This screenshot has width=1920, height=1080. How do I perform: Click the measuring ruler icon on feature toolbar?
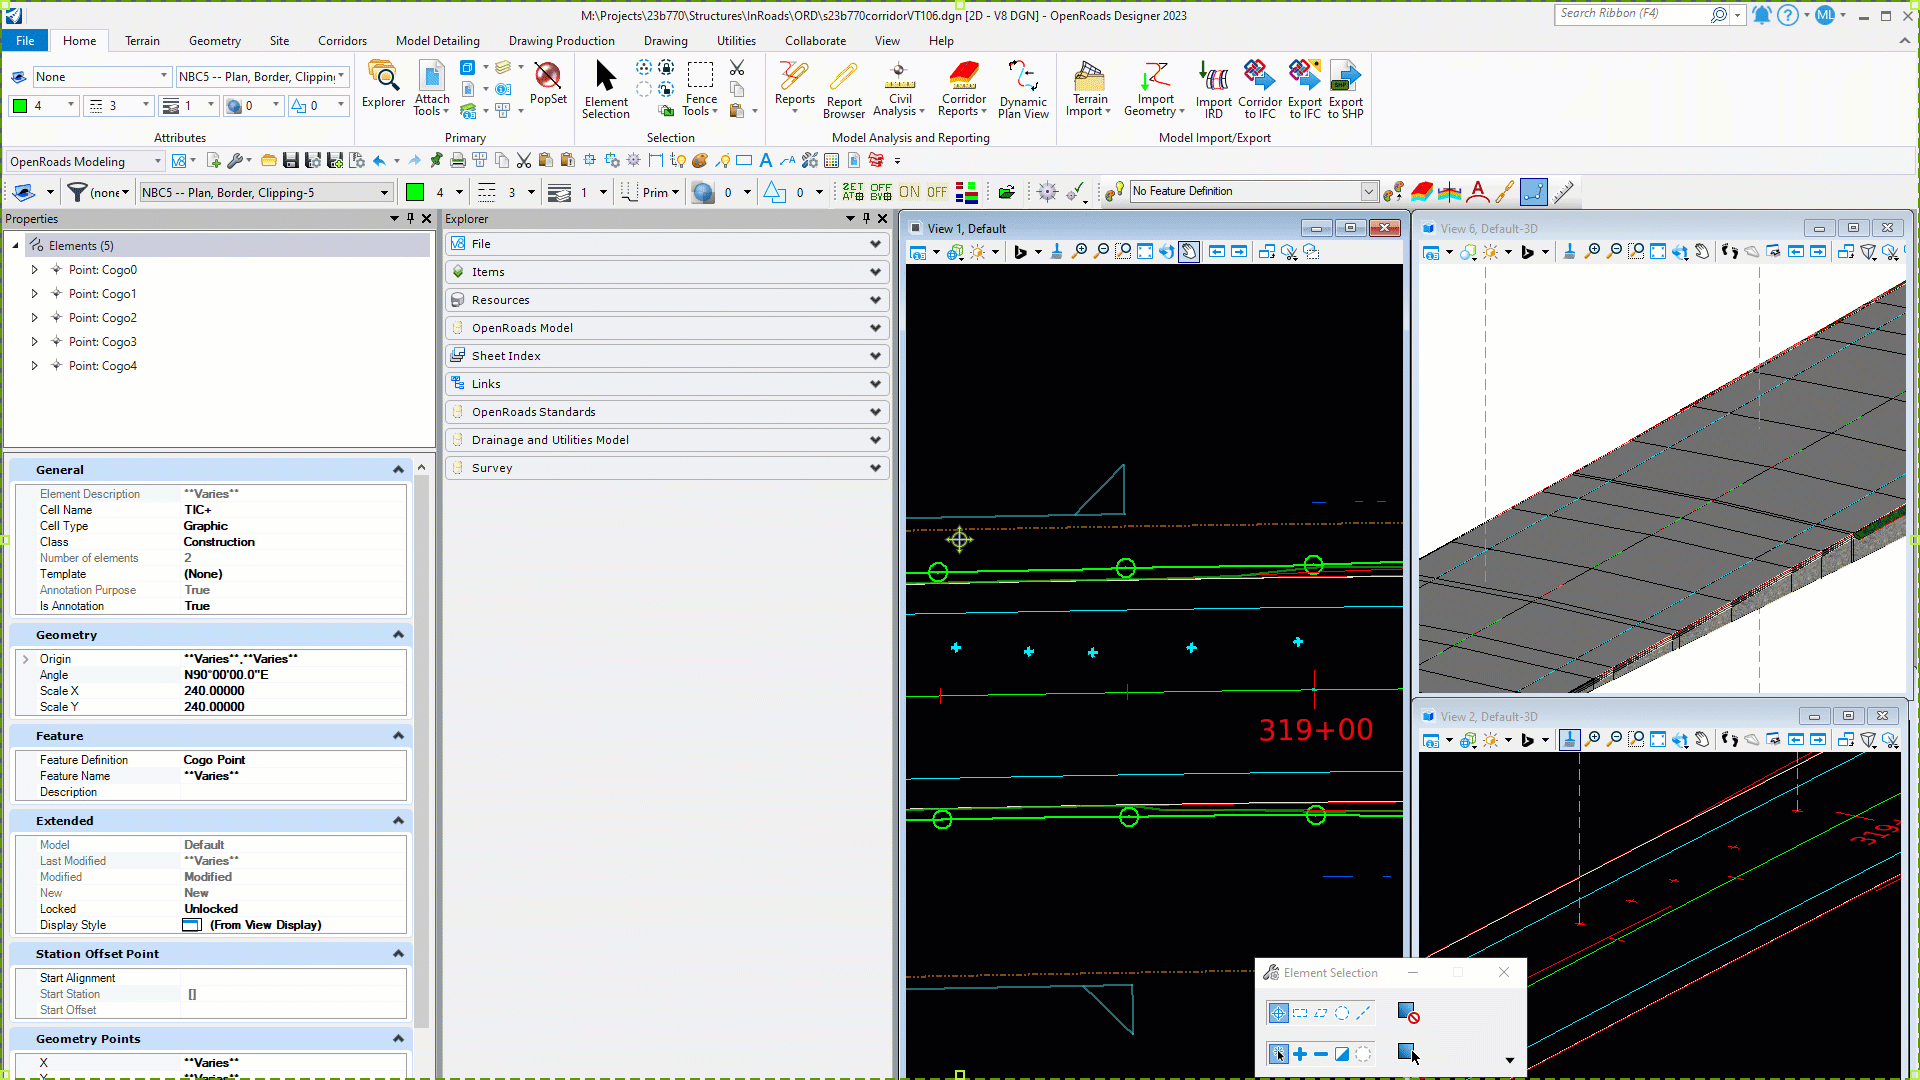[x=1564, y=192]
